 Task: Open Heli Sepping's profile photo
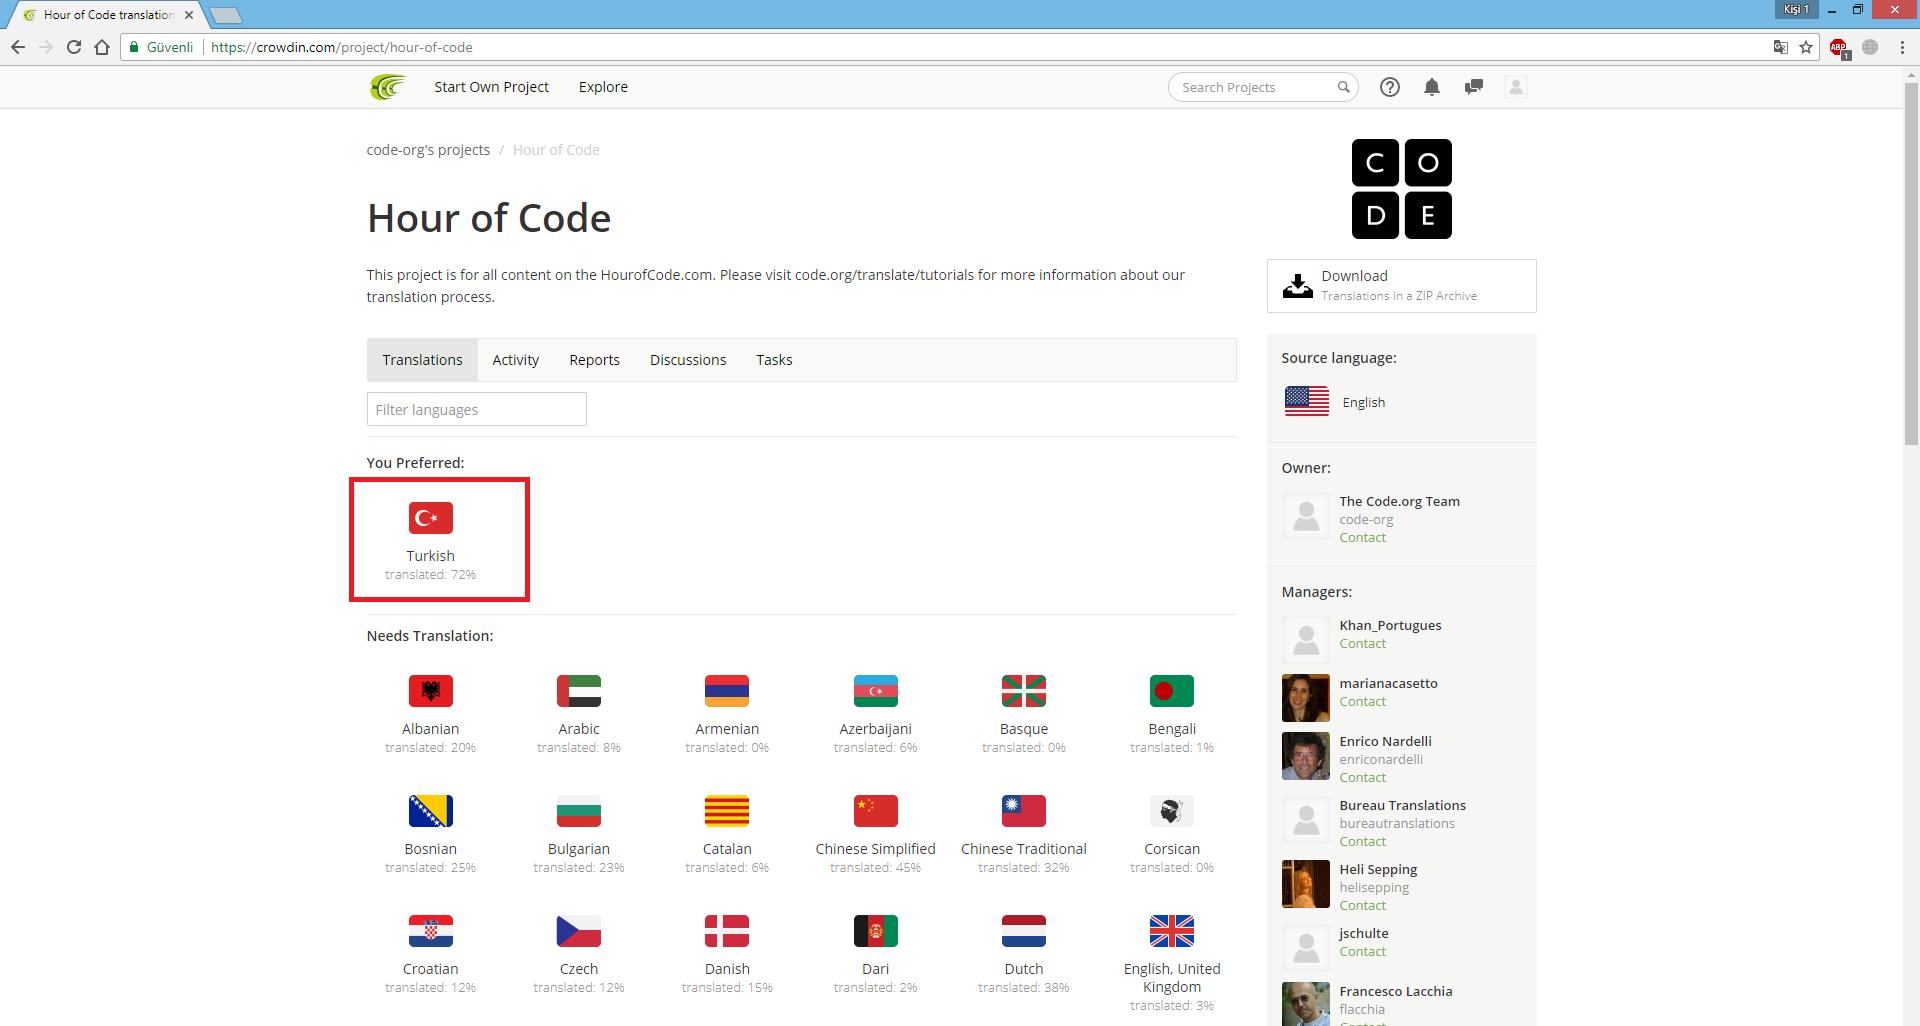(x=1306, y=884)
